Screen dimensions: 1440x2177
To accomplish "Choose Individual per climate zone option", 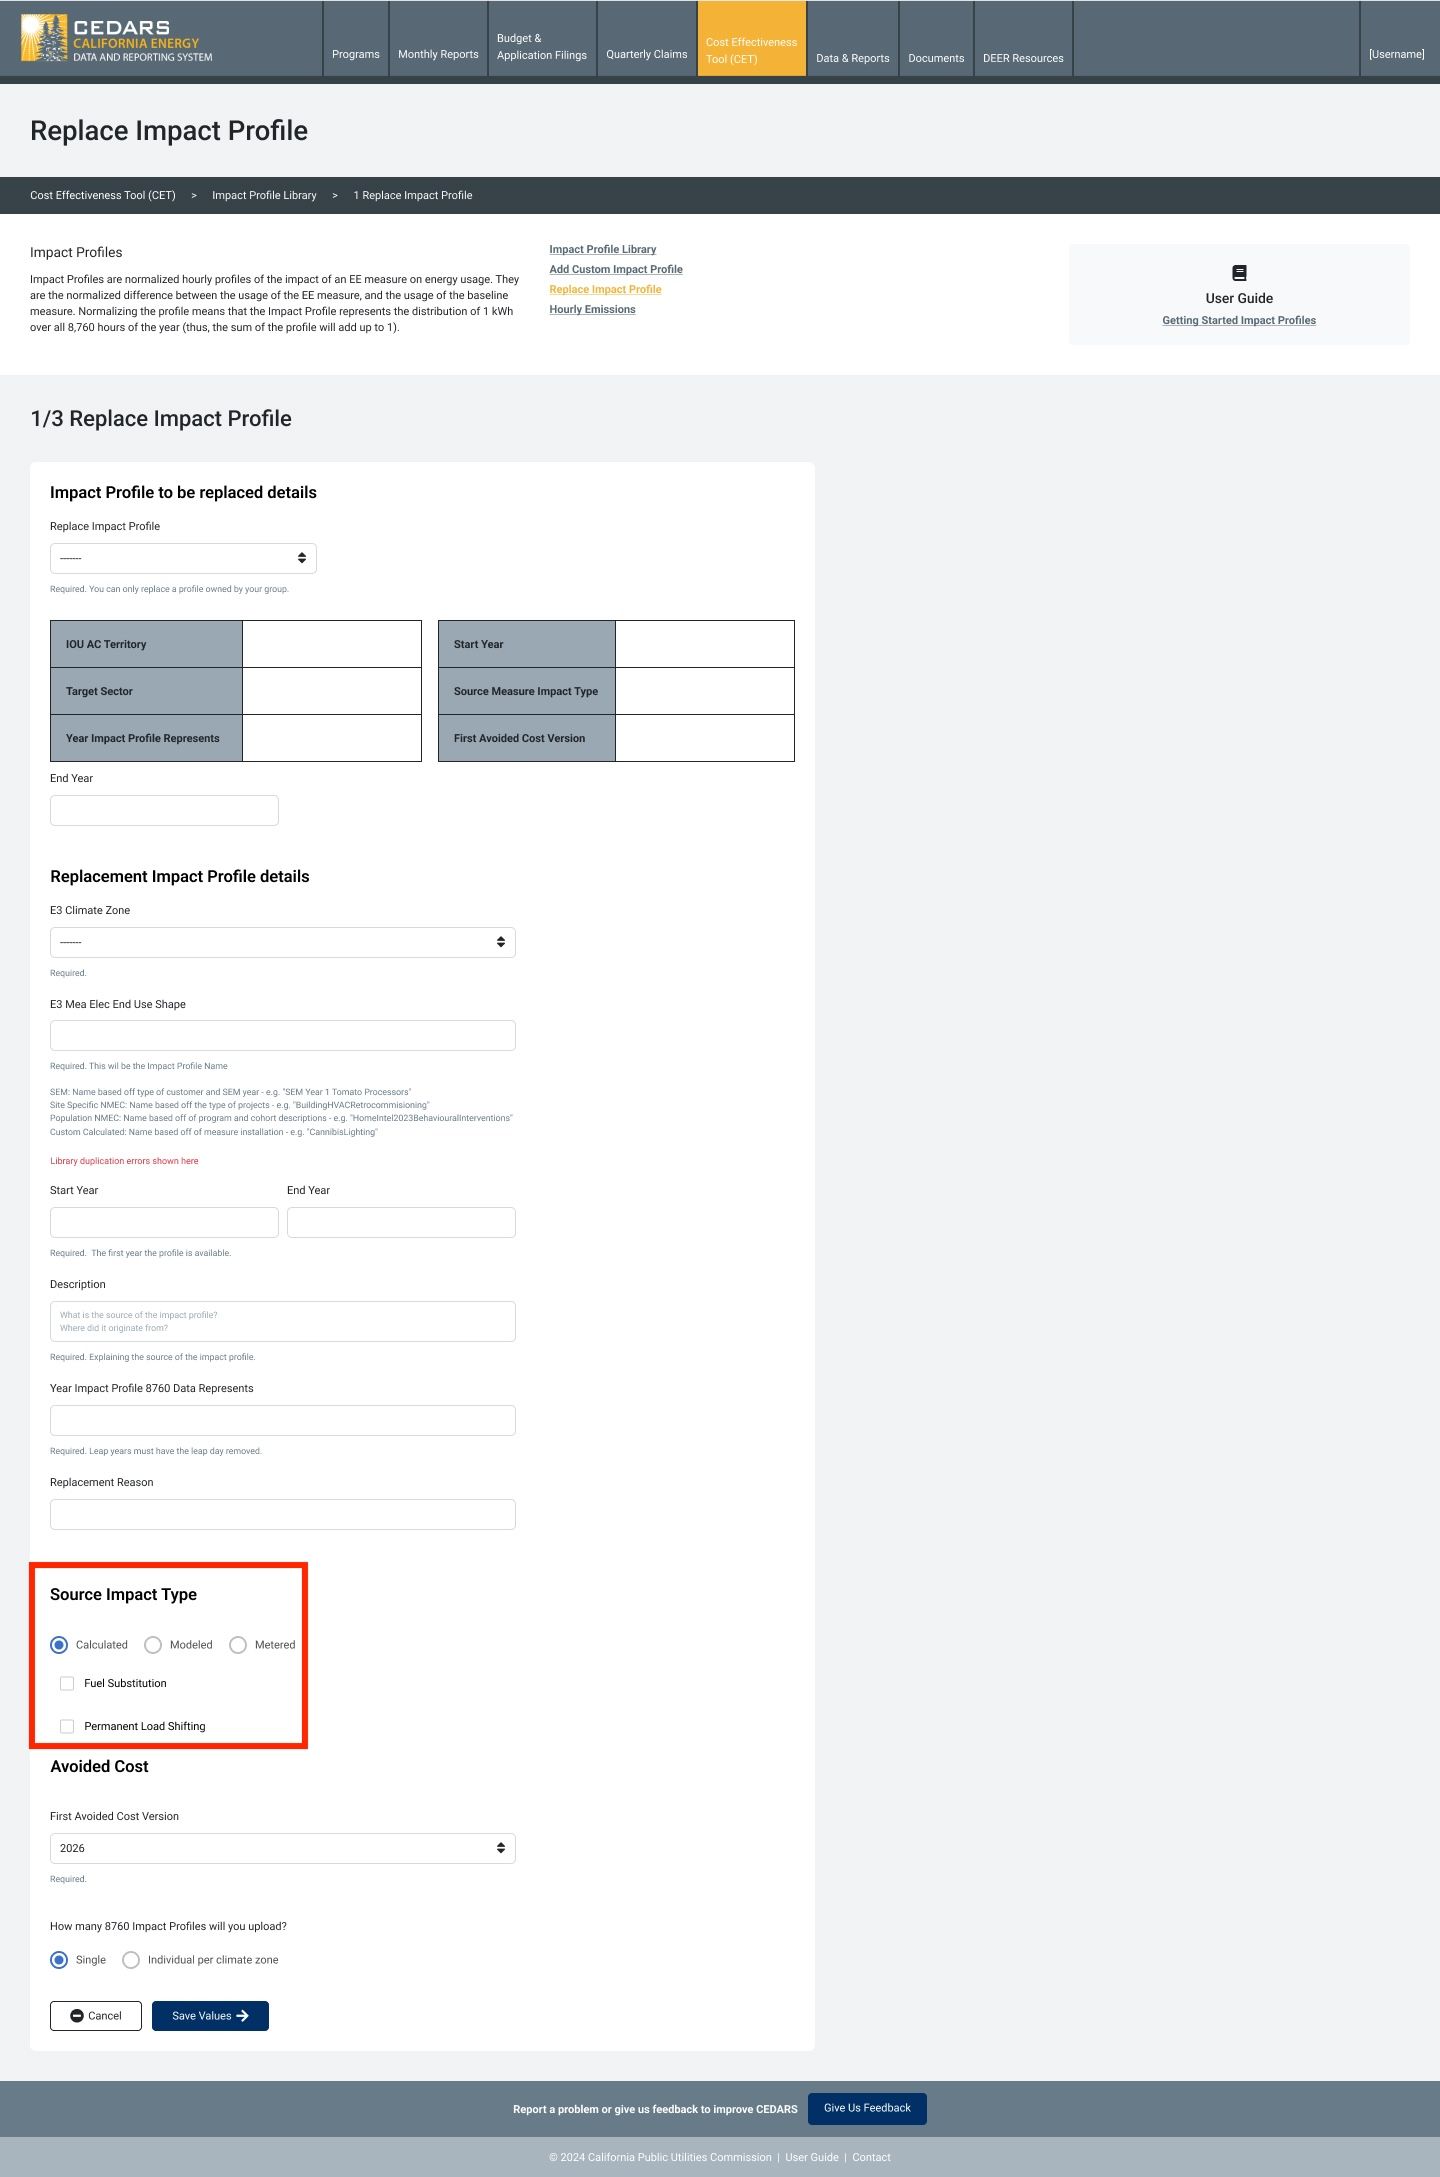I will coord(131,1960).
